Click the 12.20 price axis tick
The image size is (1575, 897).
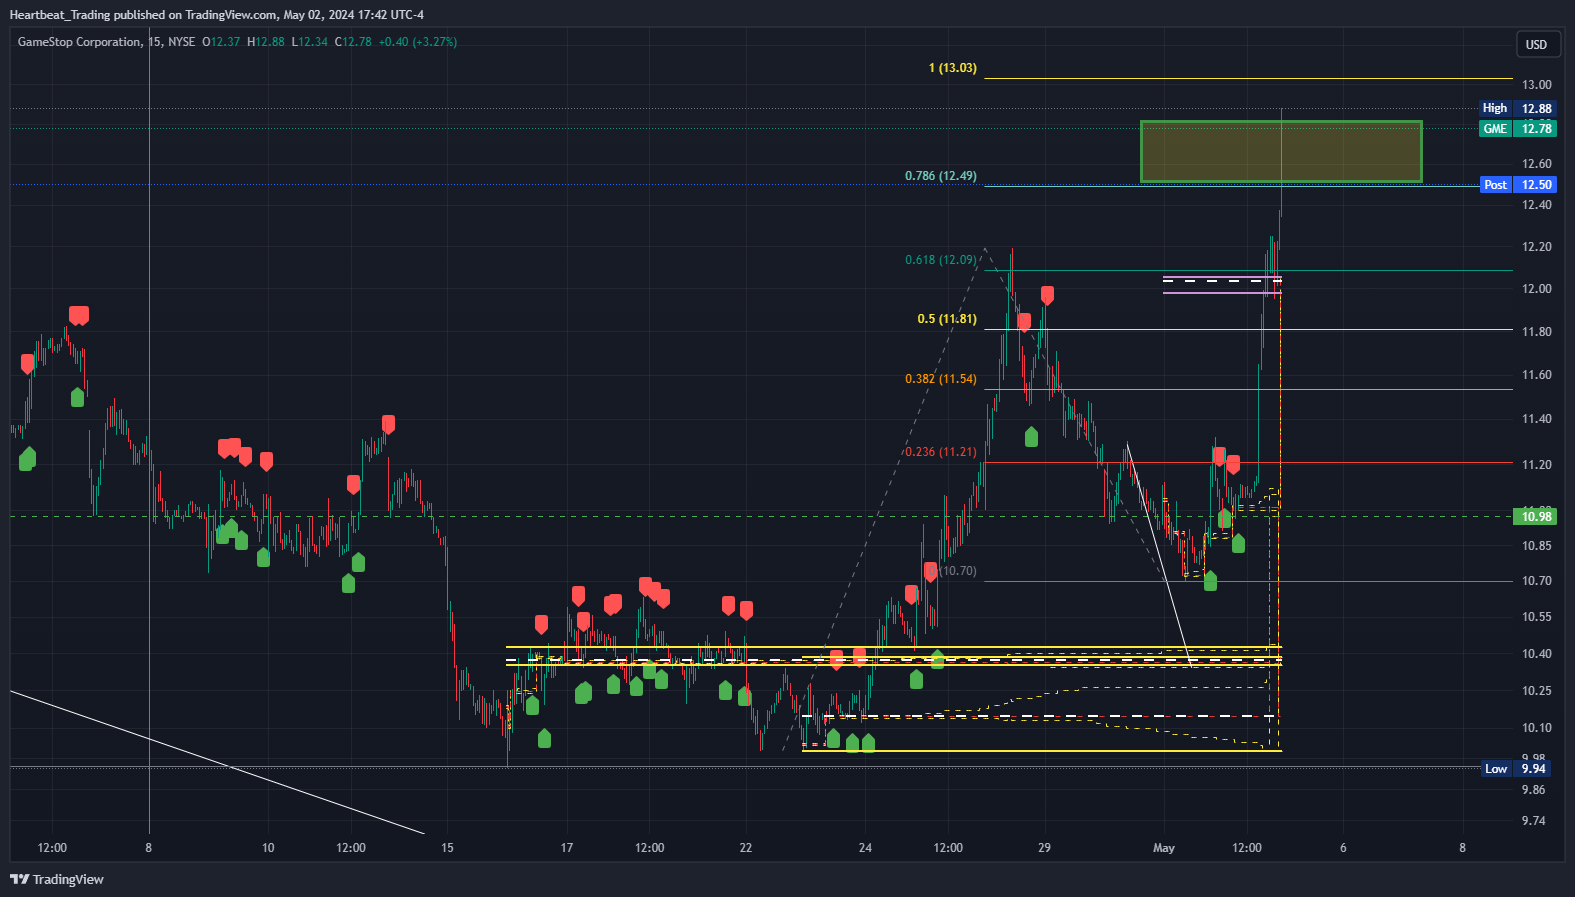[x=1536, y=247]
